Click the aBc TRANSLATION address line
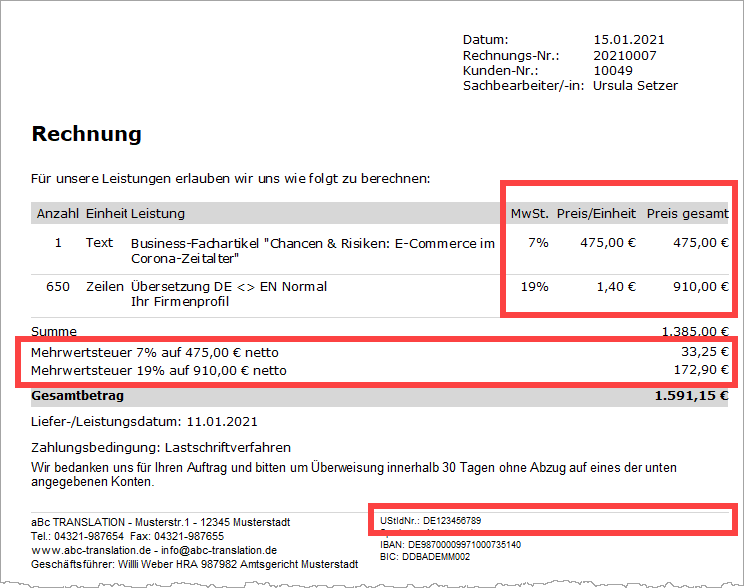Screen dimensions: 744x588 [x=161, y=523]
